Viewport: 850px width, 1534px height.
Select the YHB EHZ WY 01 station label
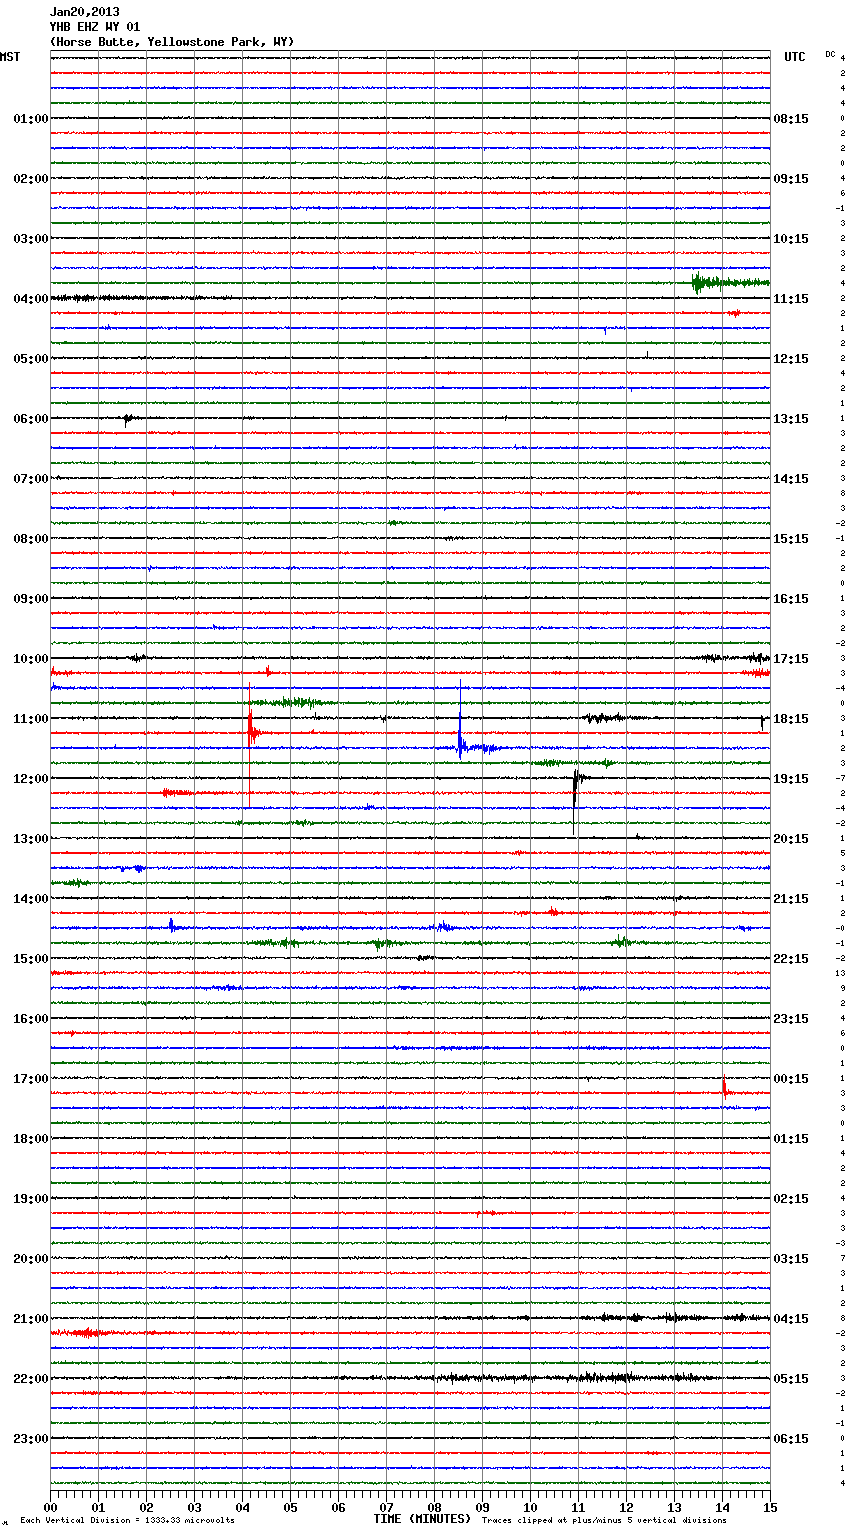click(x=95, y=27)
